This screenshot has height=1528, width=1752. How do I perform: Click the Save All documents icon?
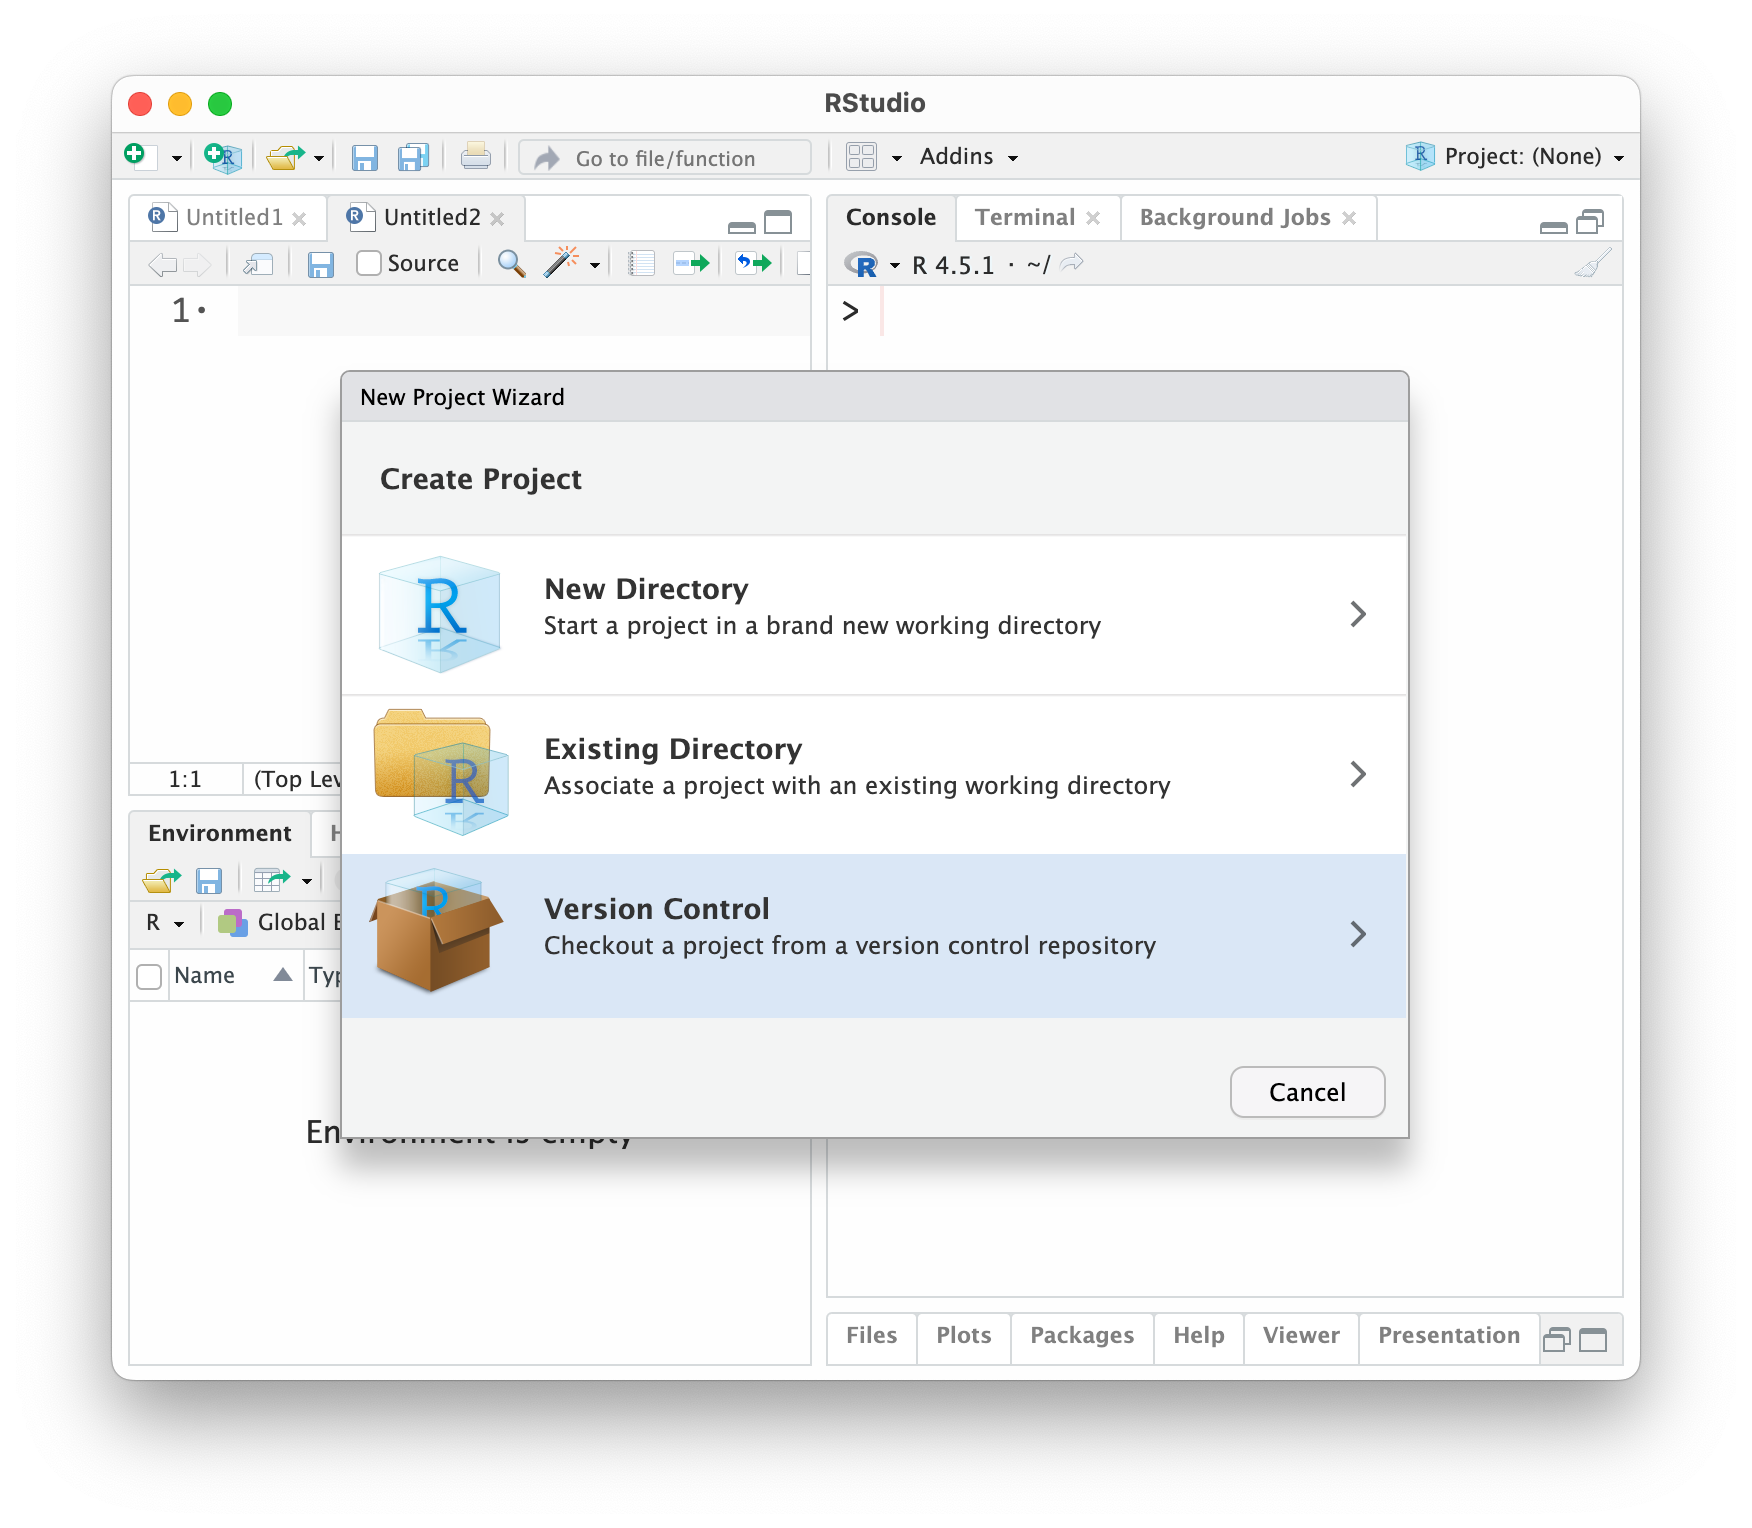(x=413, y=157)
